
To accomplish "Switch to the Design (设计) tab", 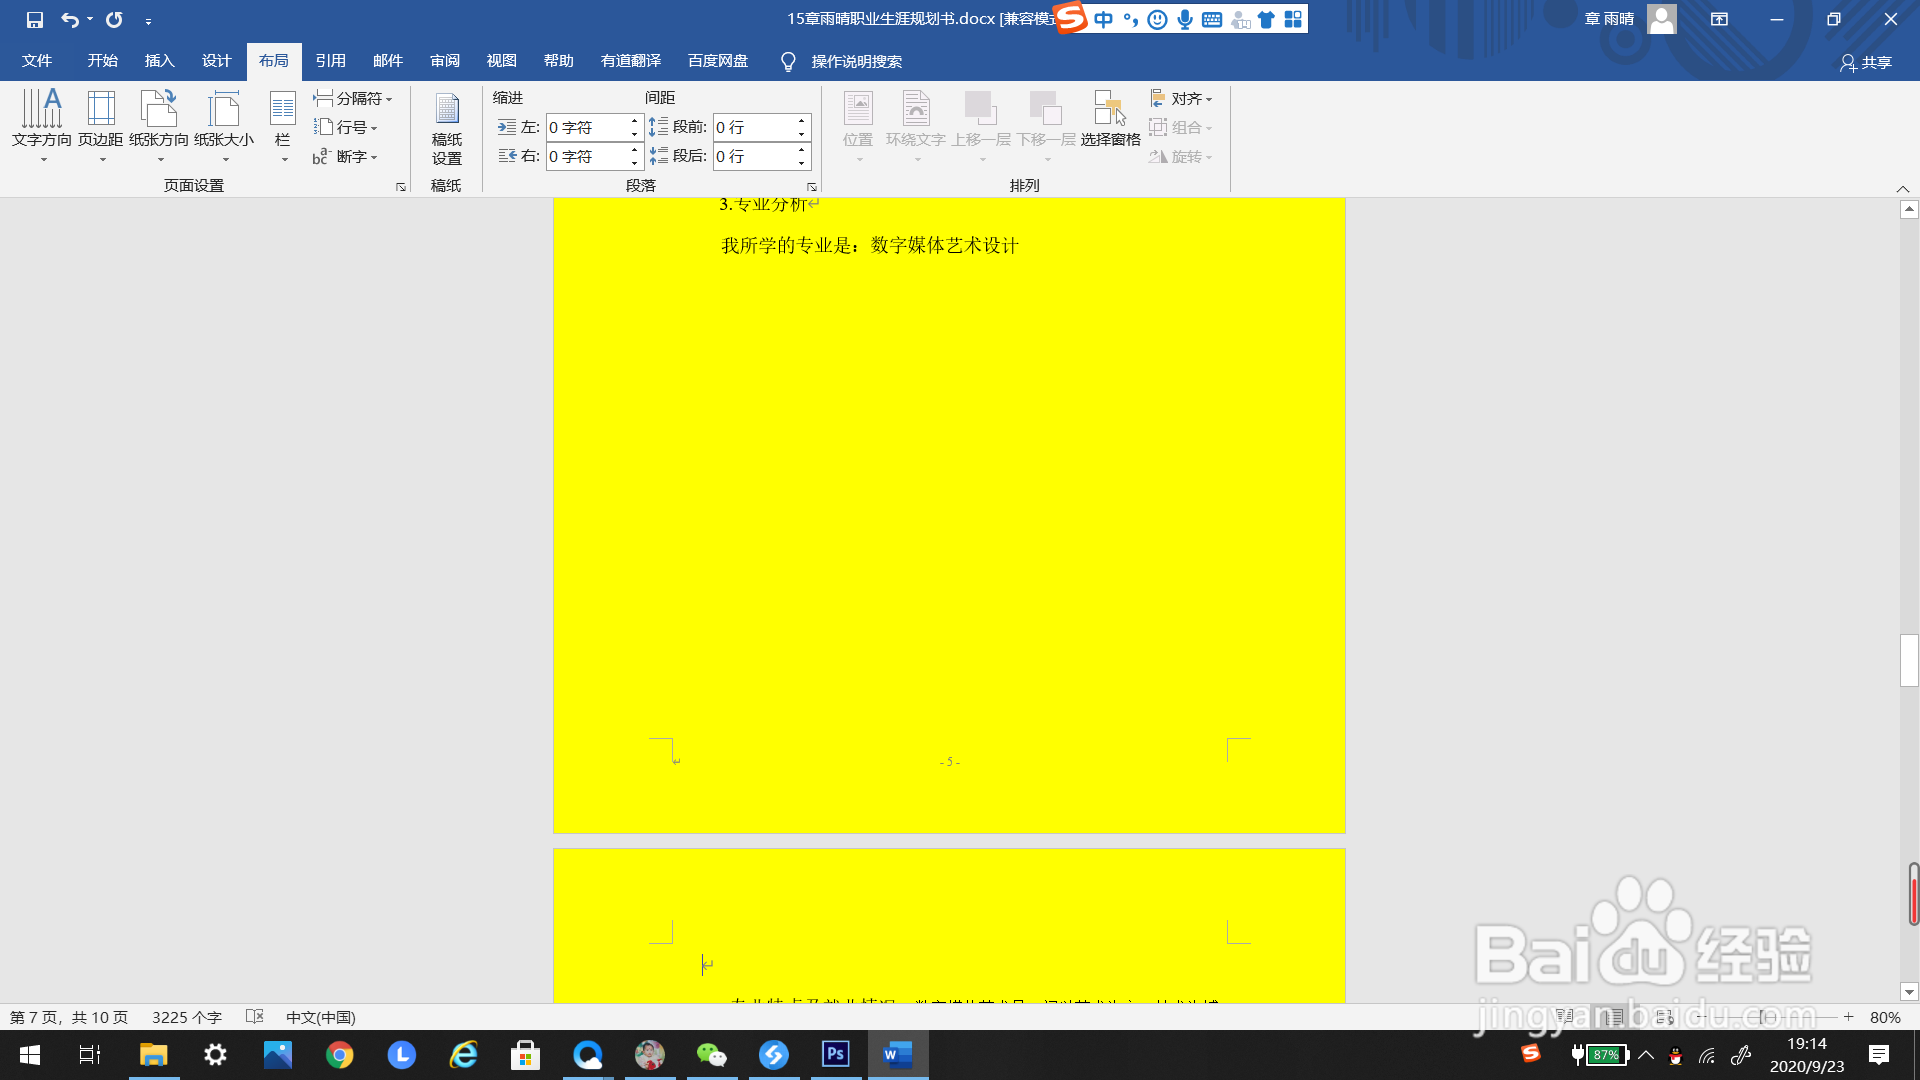I will click(x=217, y=61).
